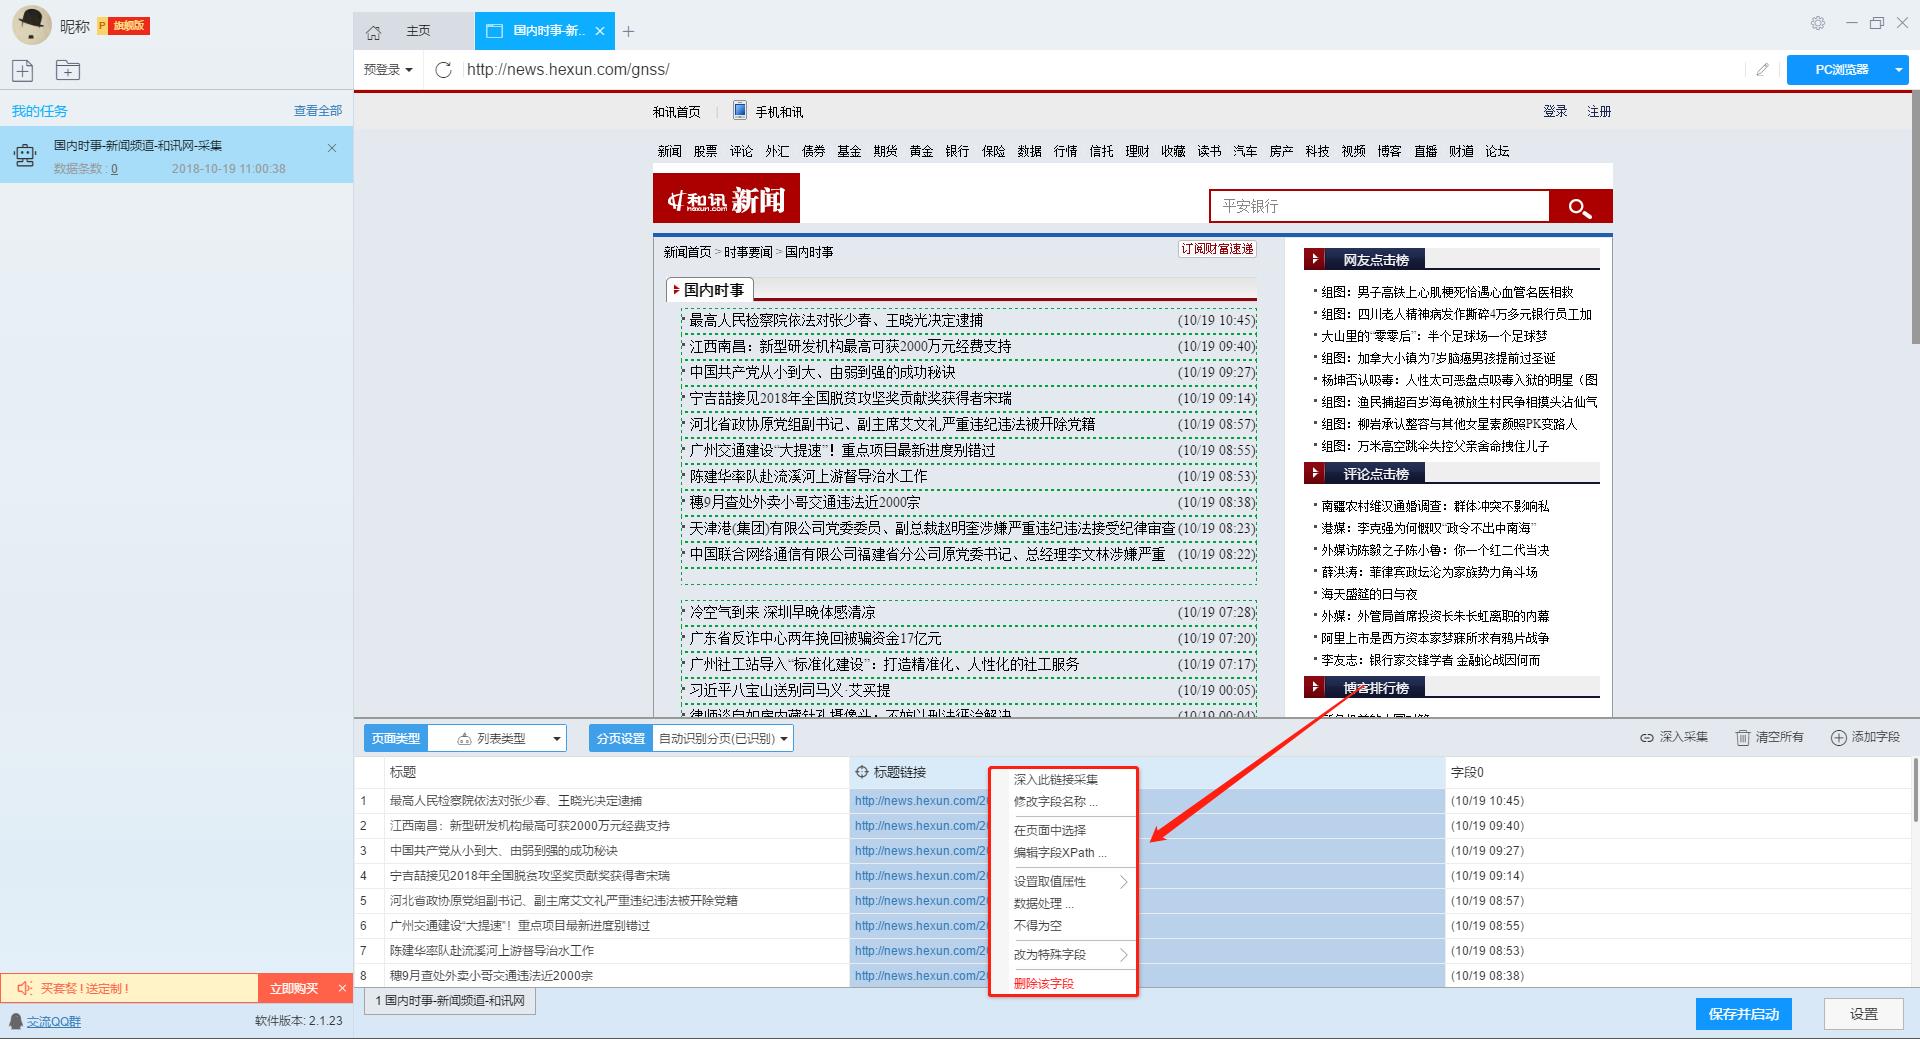Click the user avatar icon
1920x1039 pixels.
tap(31, 25)
